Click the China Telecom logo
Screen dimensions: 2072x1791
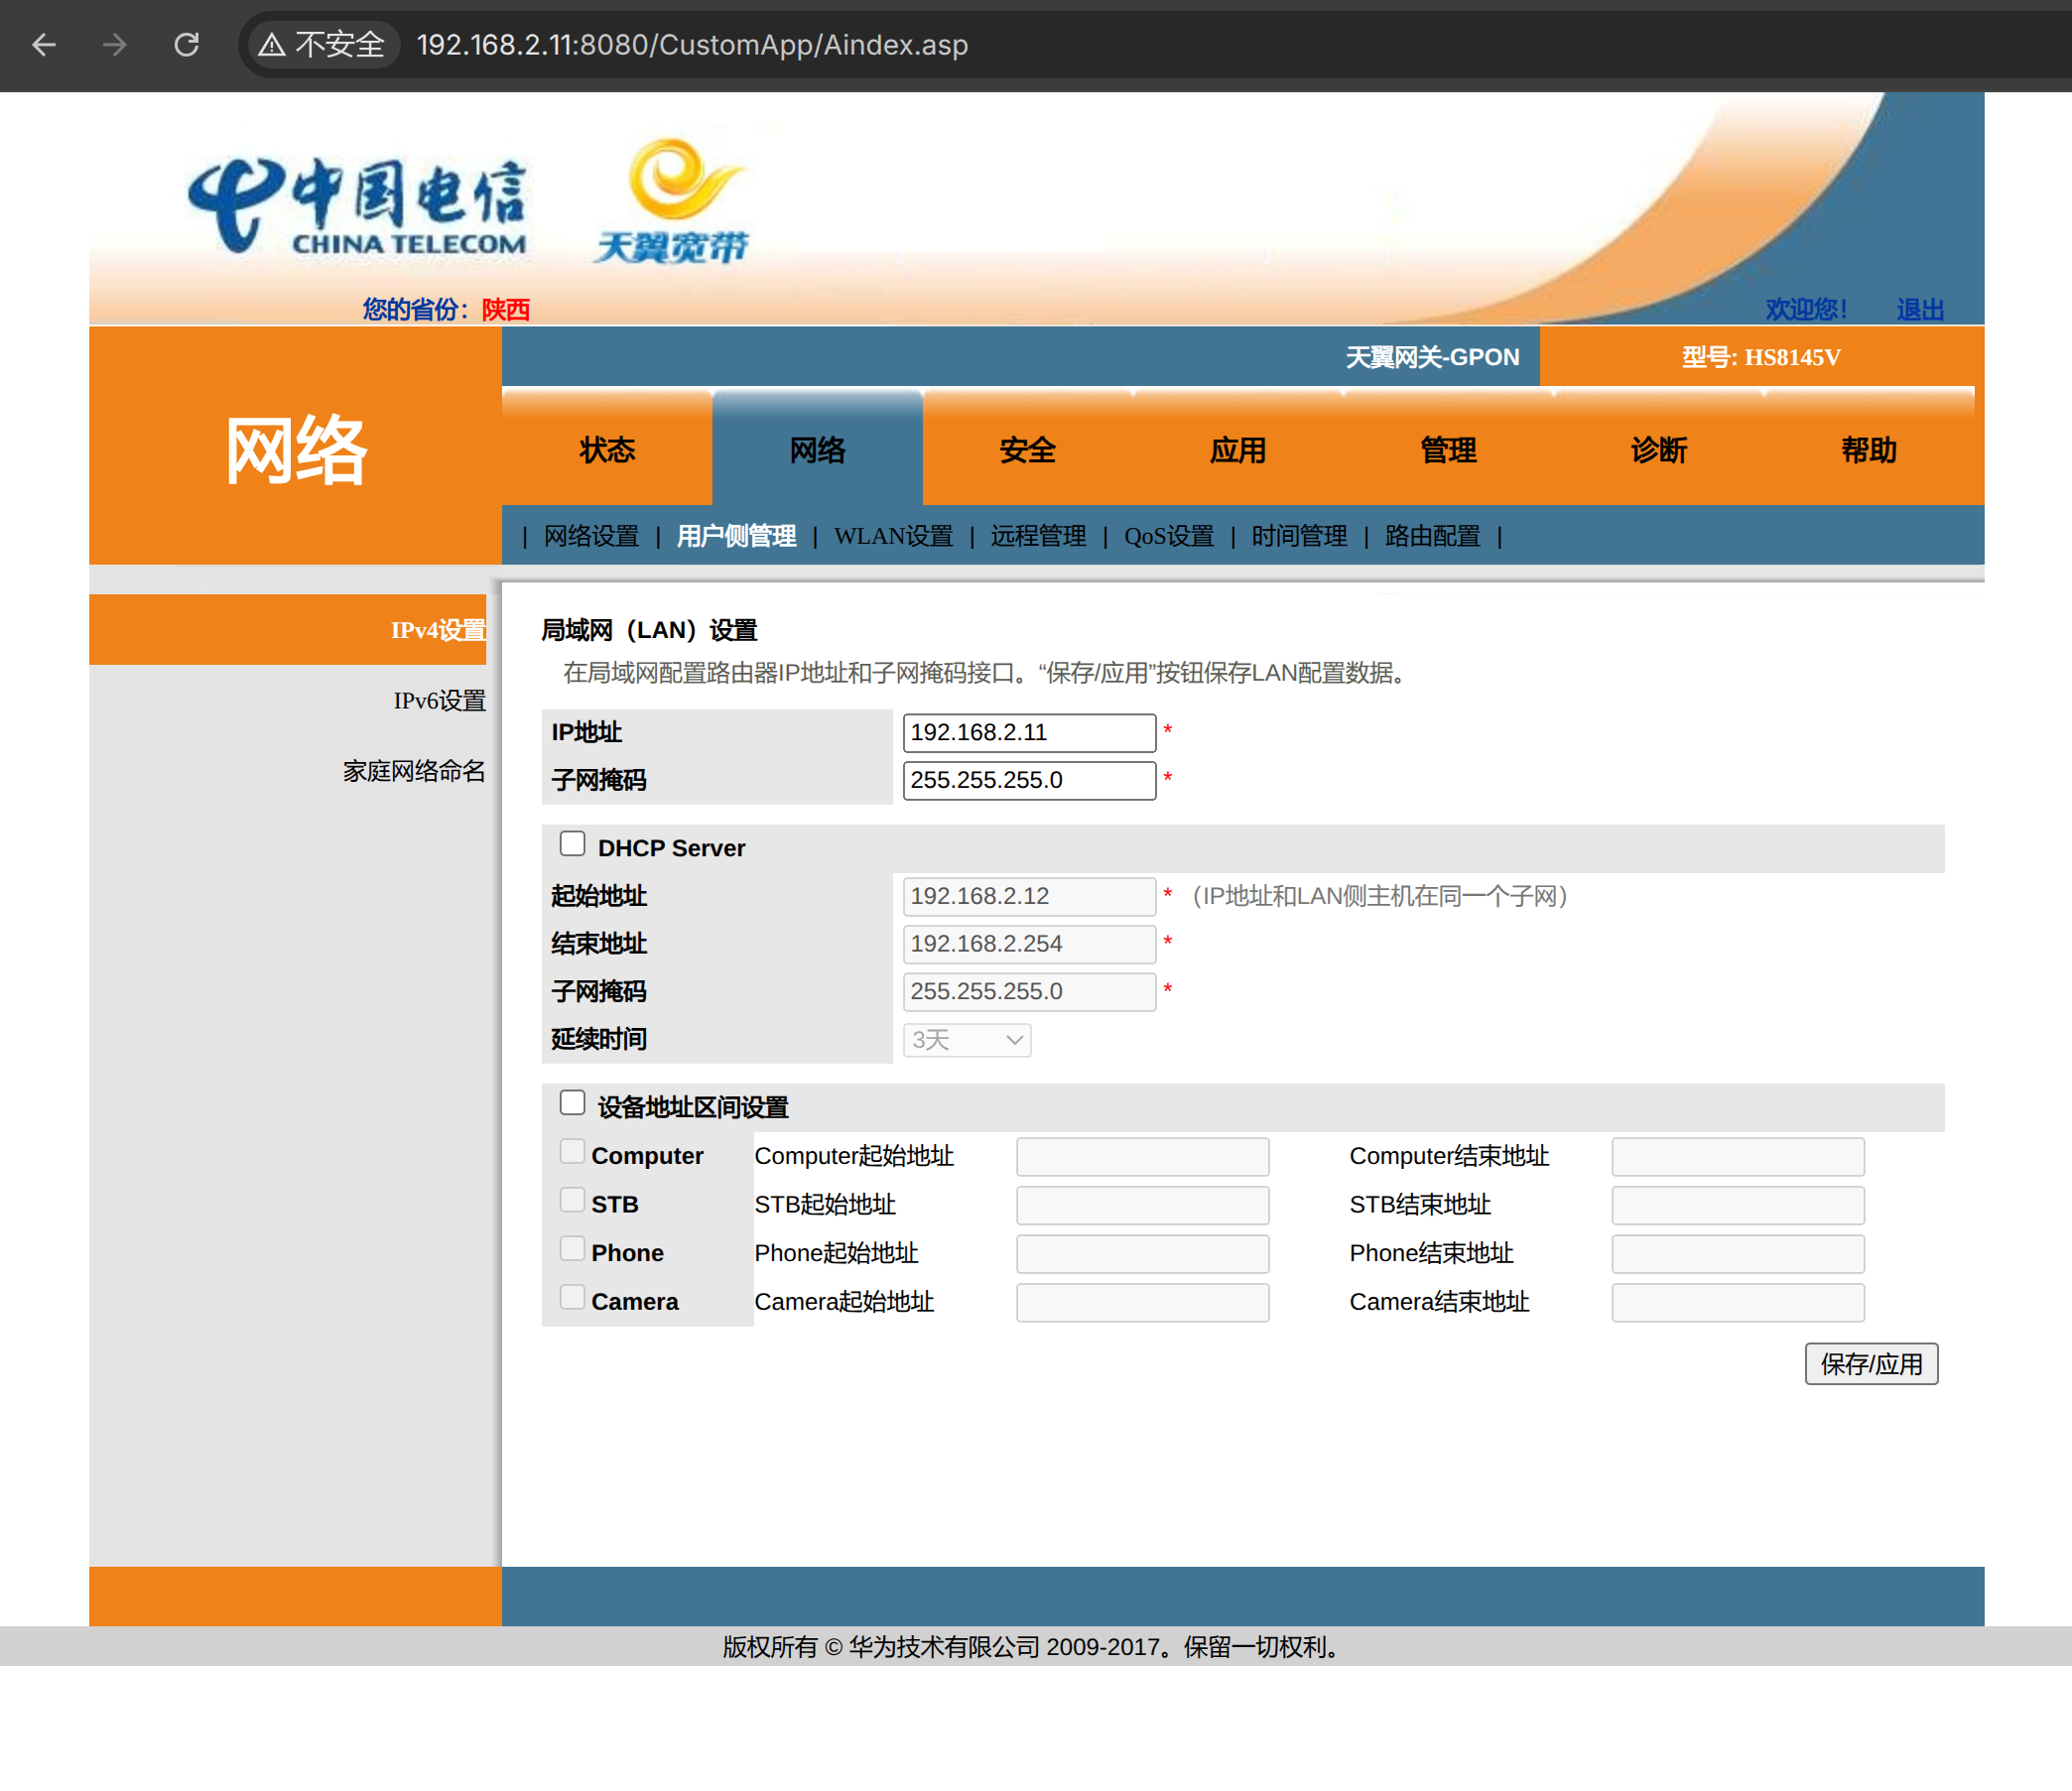358,205
